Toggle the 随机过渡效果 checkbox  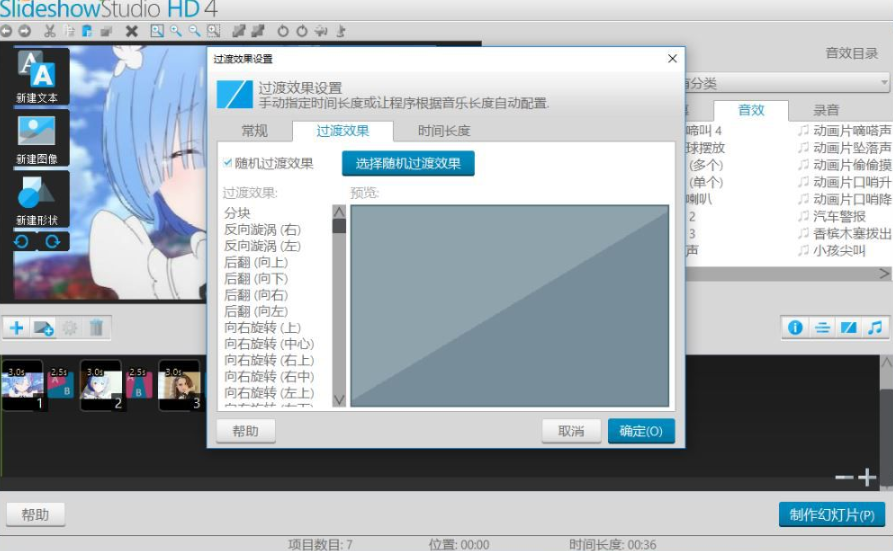pos(228,163)
